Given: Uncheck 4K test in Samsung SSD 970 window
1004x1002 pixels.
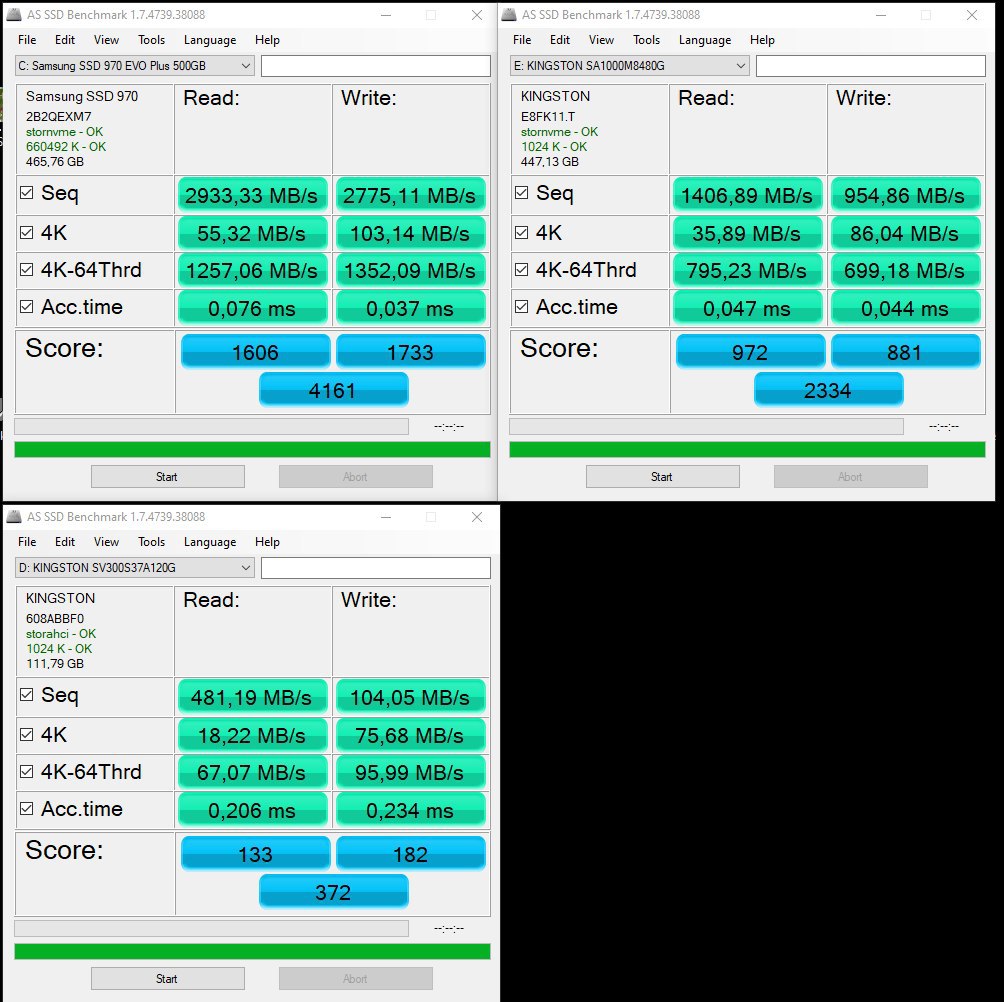Looking at the screenshot, I should point(26,232).
